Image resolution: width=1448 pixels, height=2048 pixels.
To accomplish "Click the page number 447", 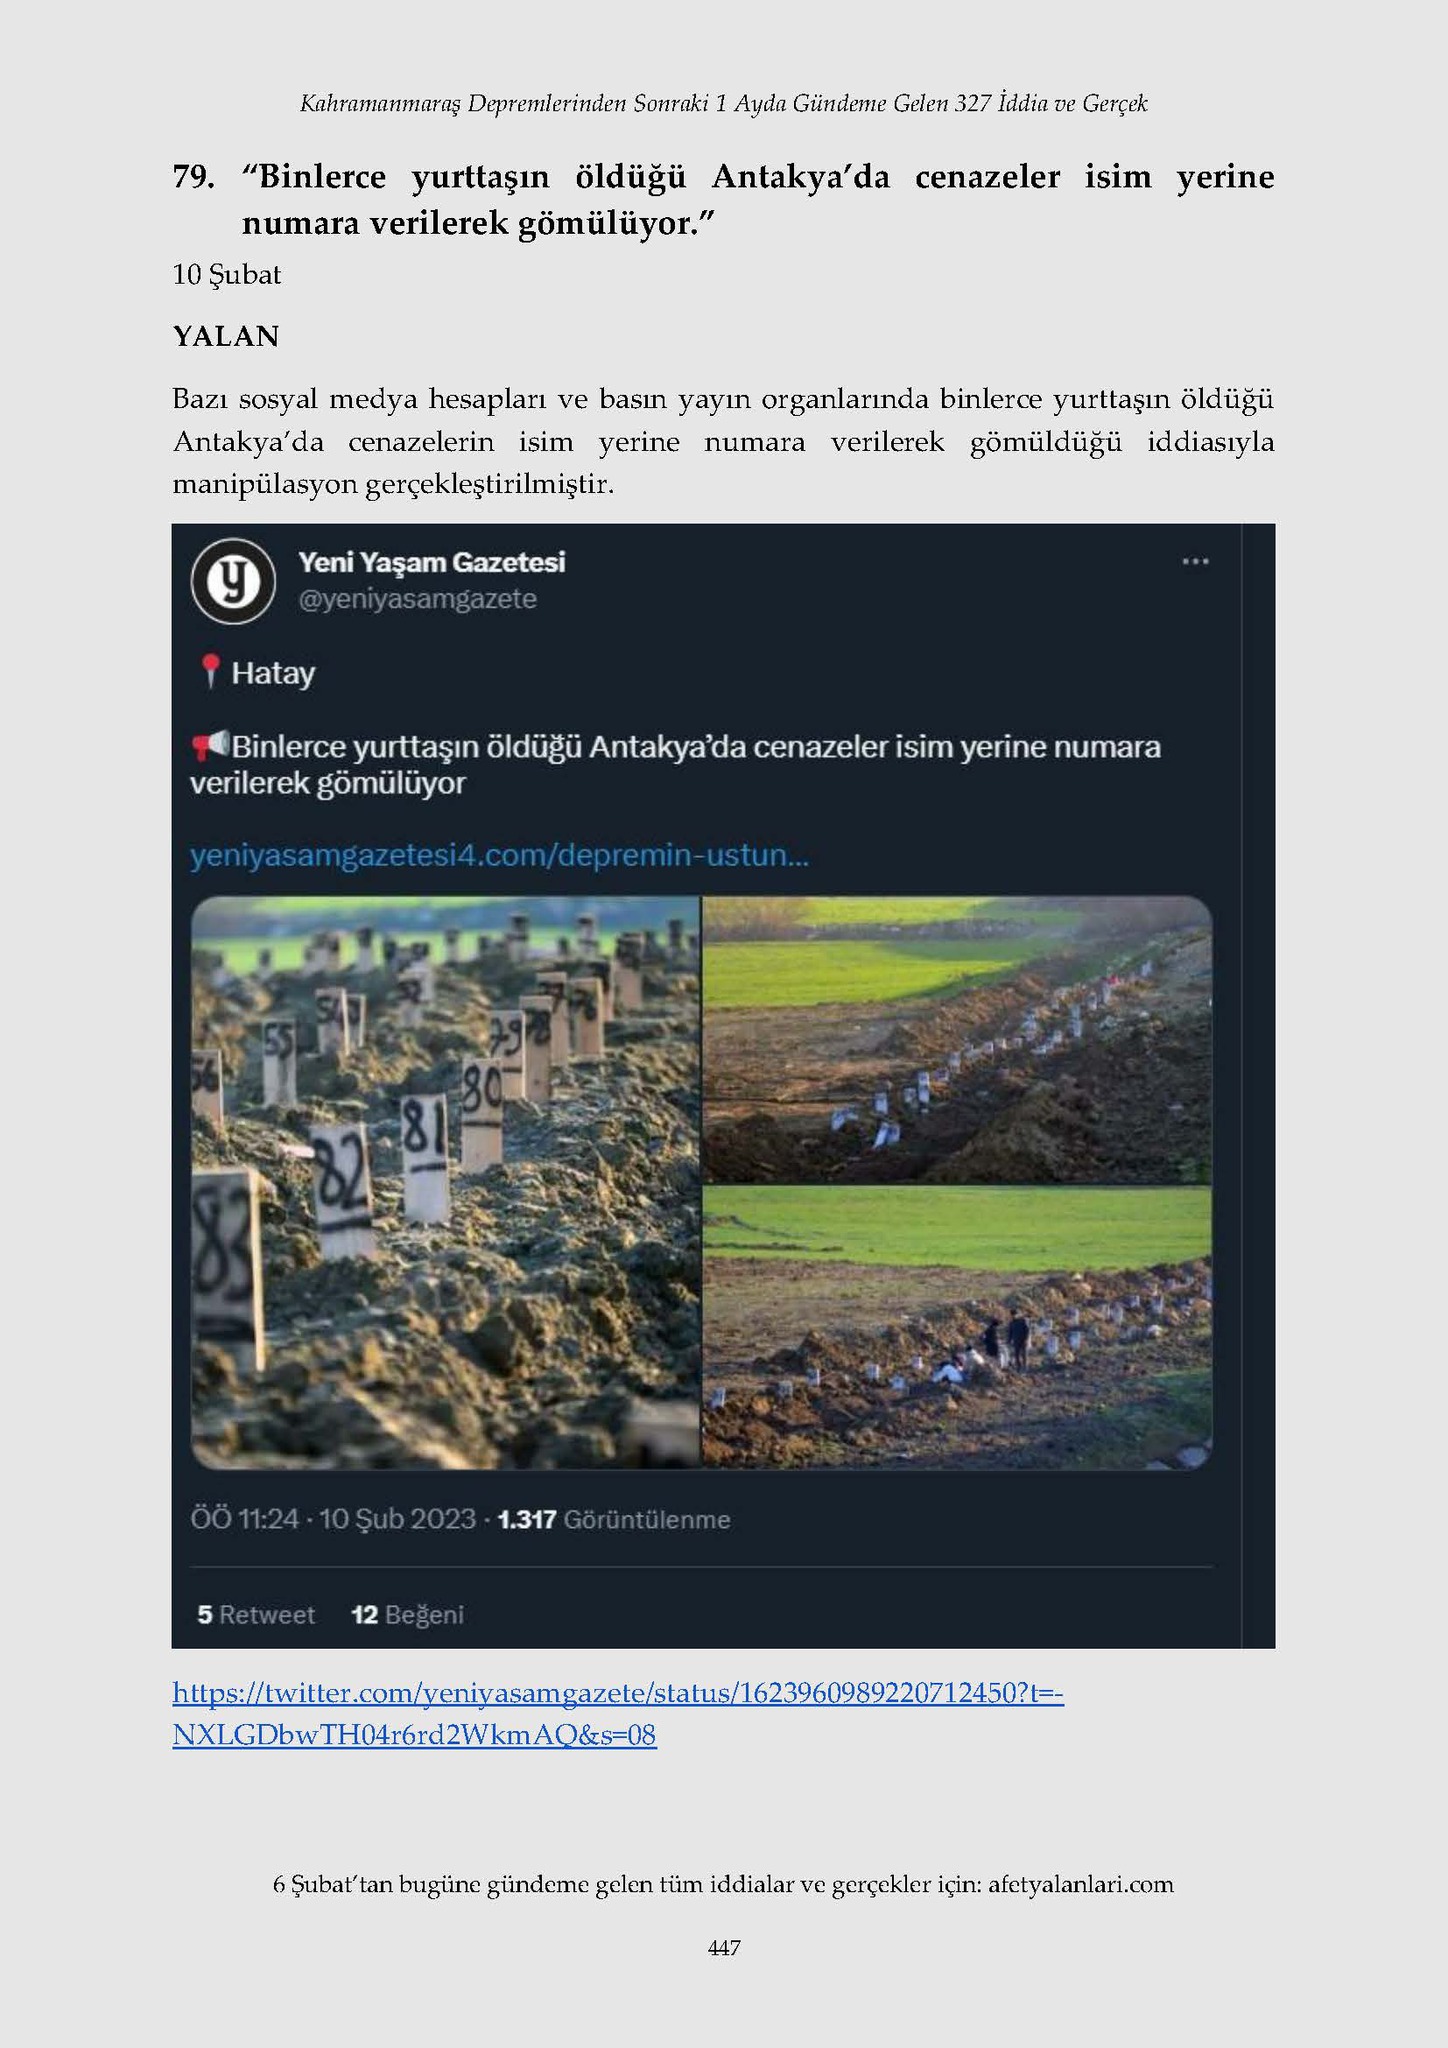I will tap(723, 1948).
